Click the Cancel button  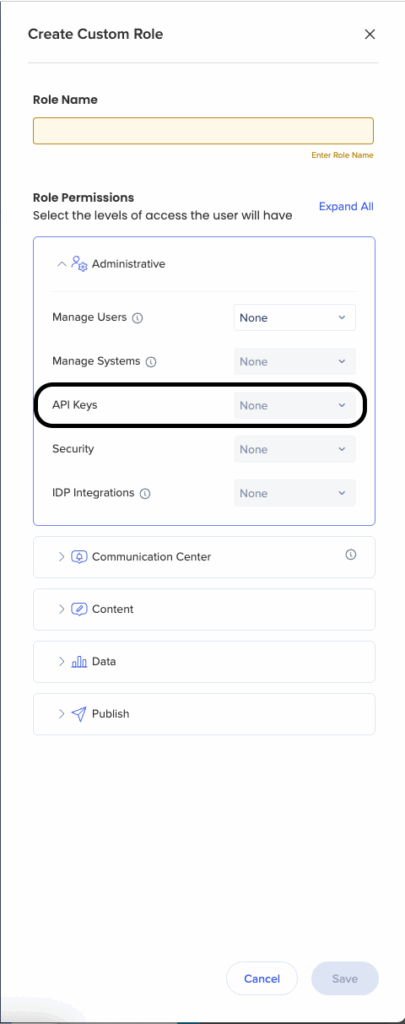tap(262, 978)
